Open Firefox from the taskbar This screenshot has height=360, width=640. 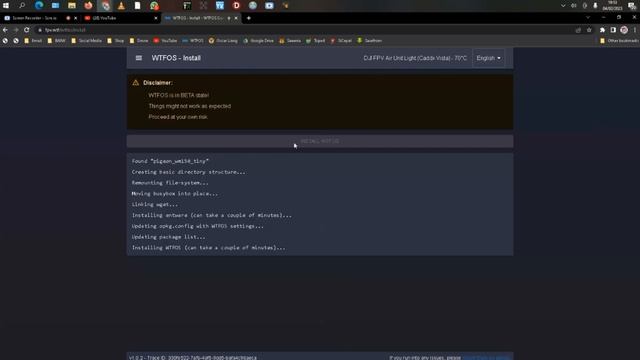88,6
